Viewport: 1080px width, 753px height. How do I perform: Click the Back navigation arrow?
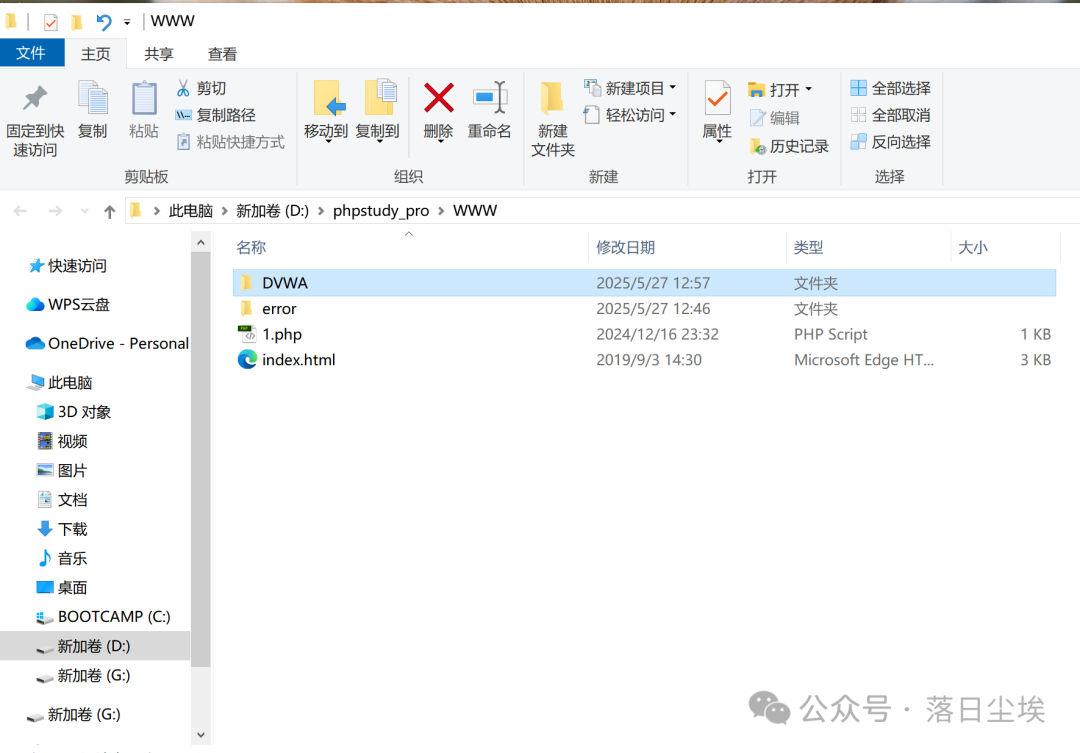[21, 211]
